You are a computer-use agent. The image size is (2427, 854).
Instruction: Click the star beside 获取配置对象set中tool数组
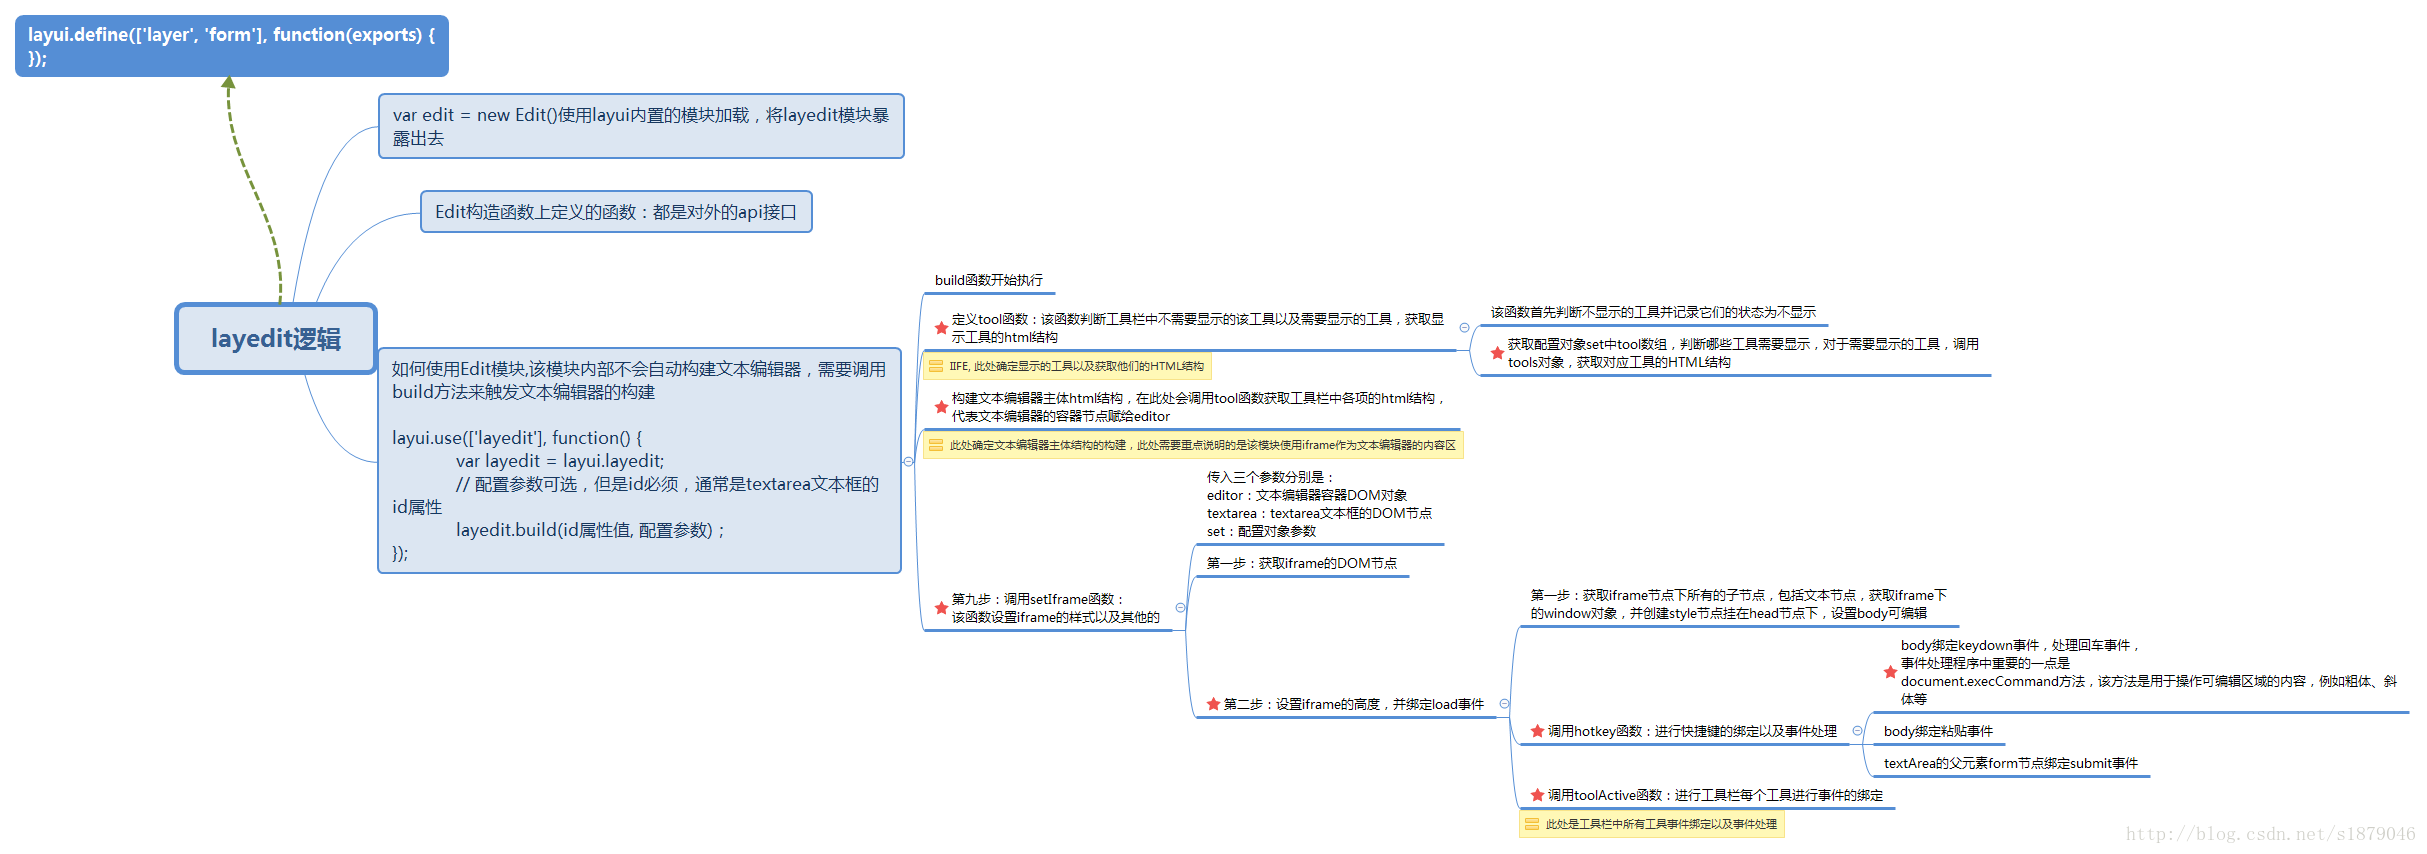pyautogui.click(x=1497, y=353)
